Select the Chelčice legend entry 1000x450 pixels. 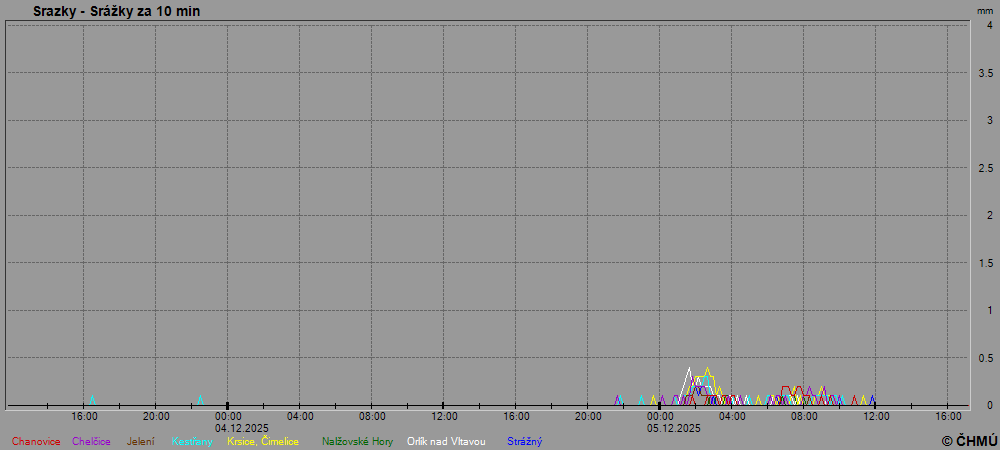(92, 441)
